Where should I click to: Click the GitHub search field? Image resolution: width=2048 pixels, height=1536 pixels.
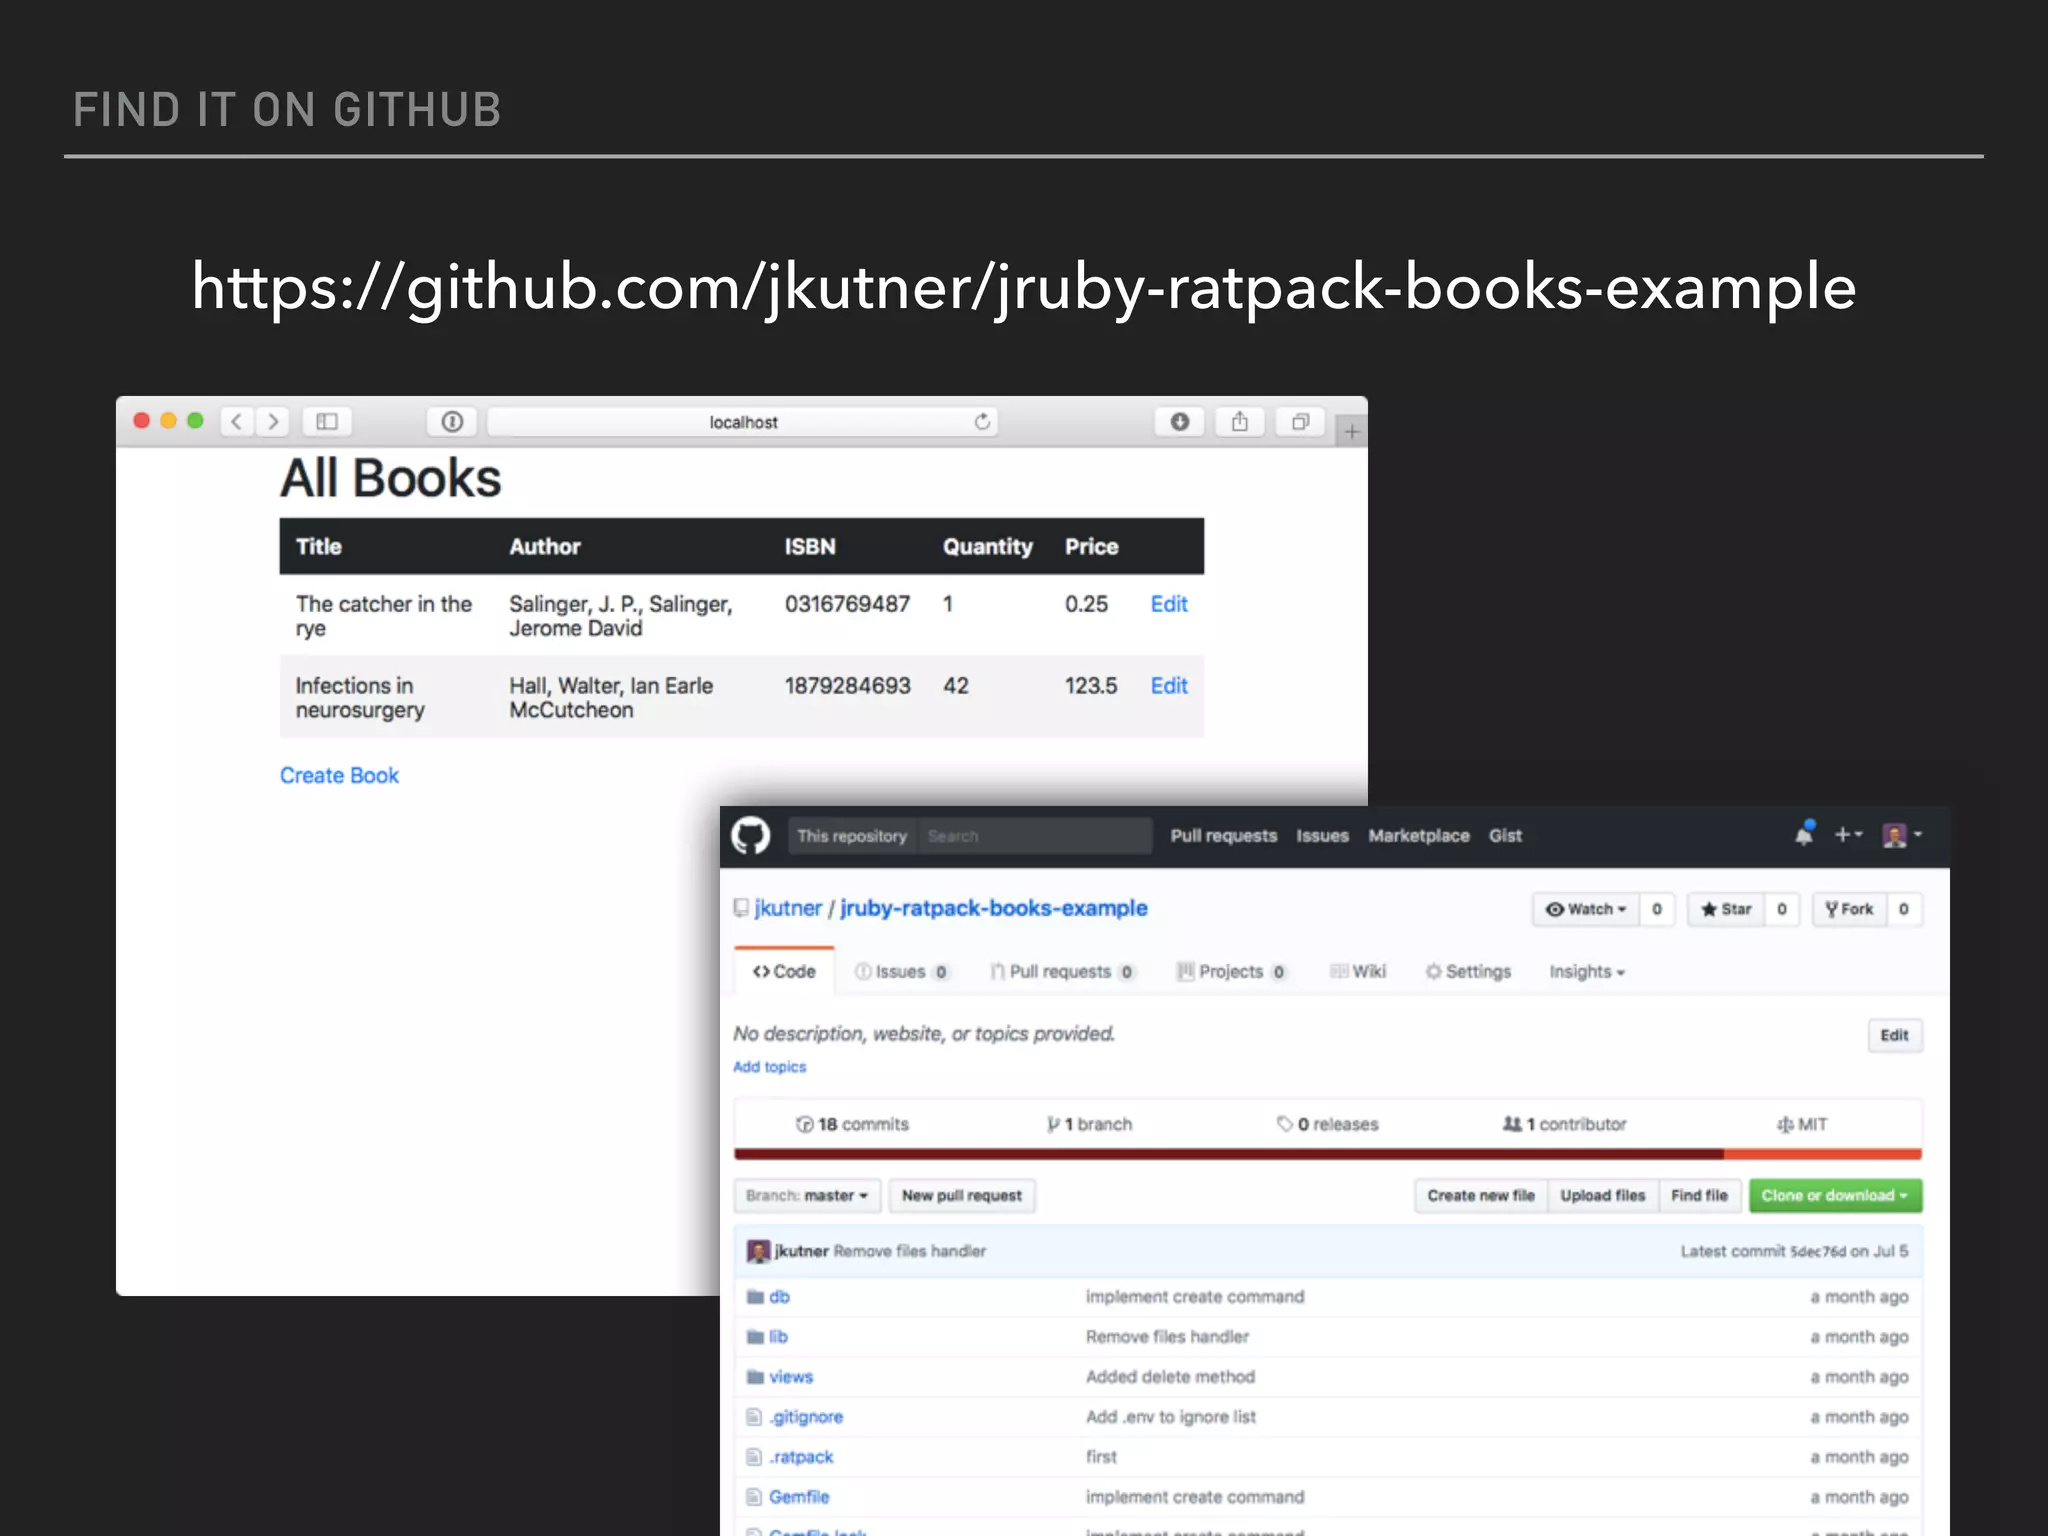pos(1033,835)
